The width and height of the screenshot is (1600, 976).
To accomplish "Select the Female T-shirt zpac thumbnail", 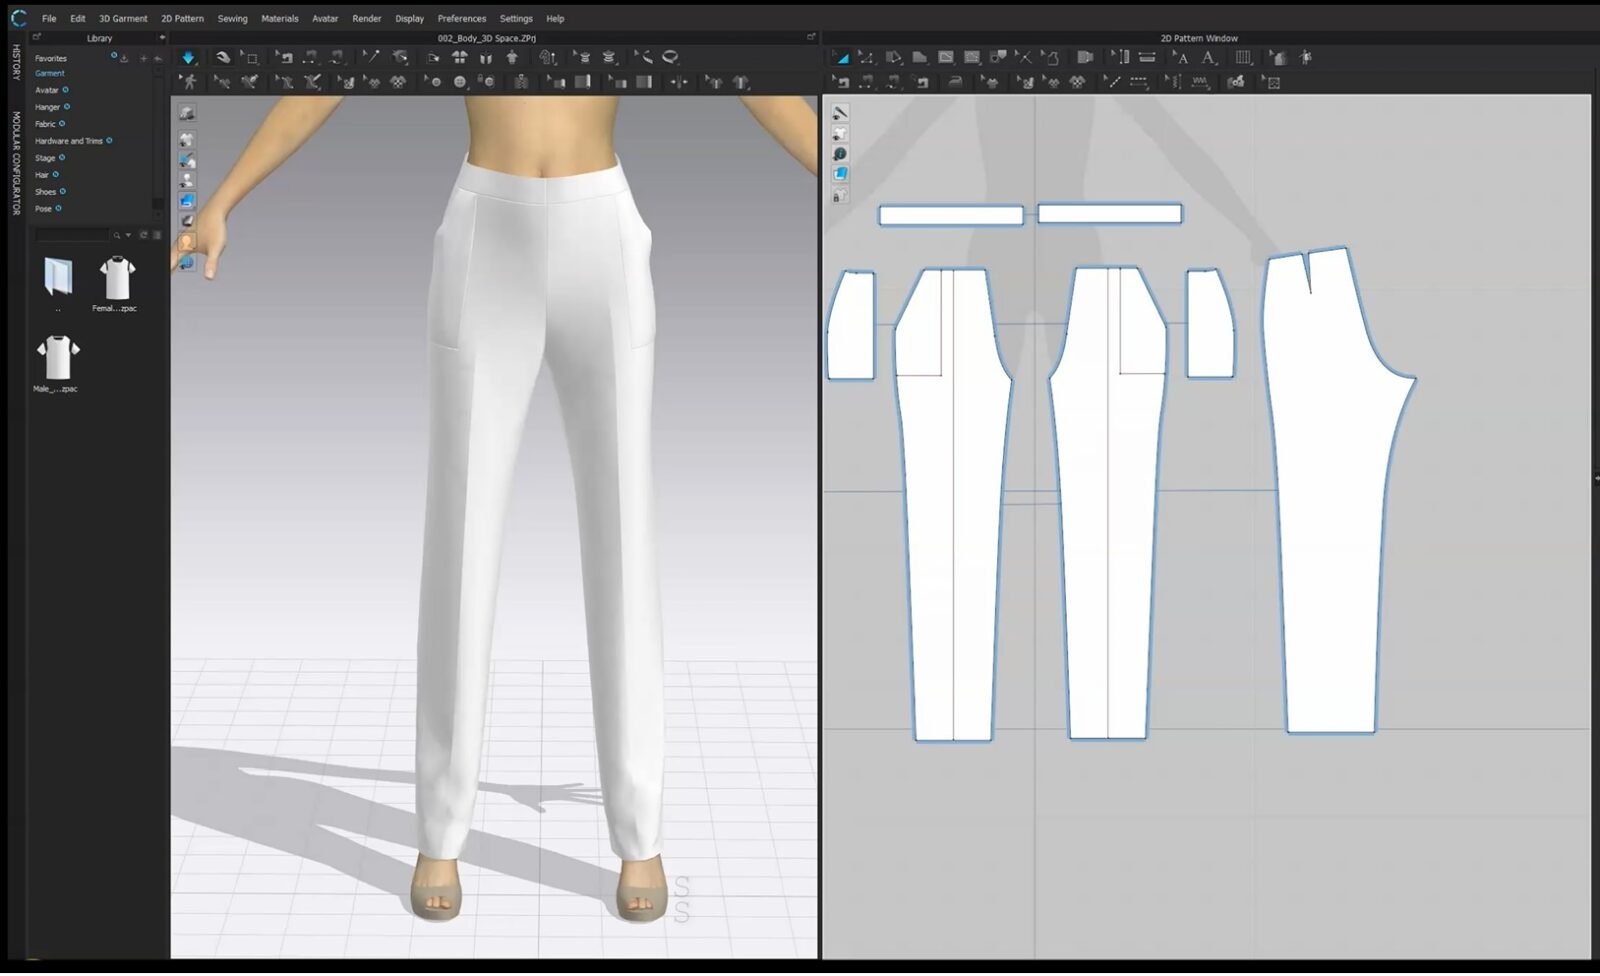I will pos(116,279).
